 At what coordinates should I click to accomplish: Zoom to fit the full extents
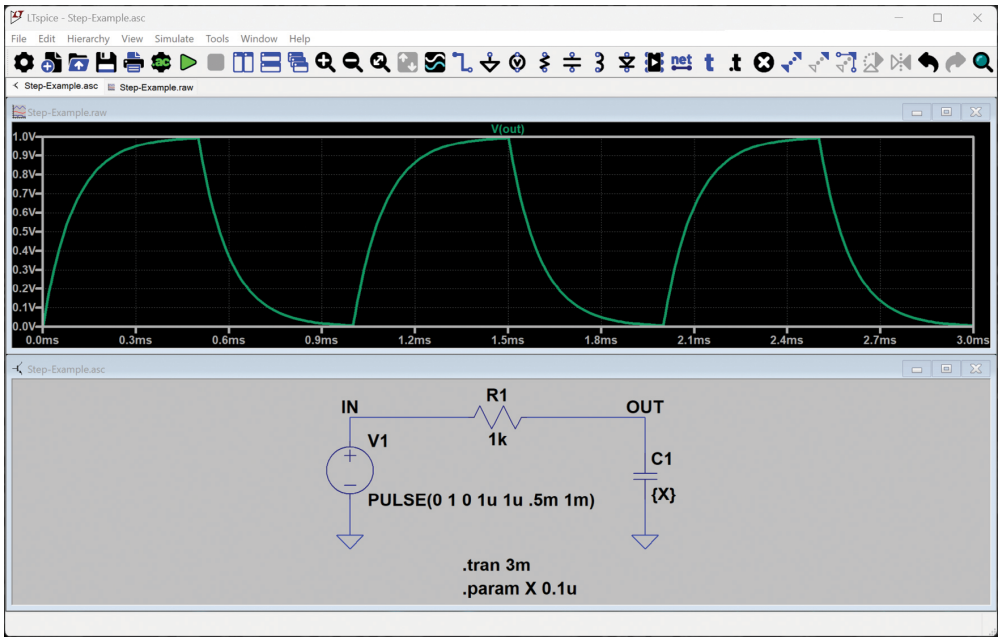(380, 63)
